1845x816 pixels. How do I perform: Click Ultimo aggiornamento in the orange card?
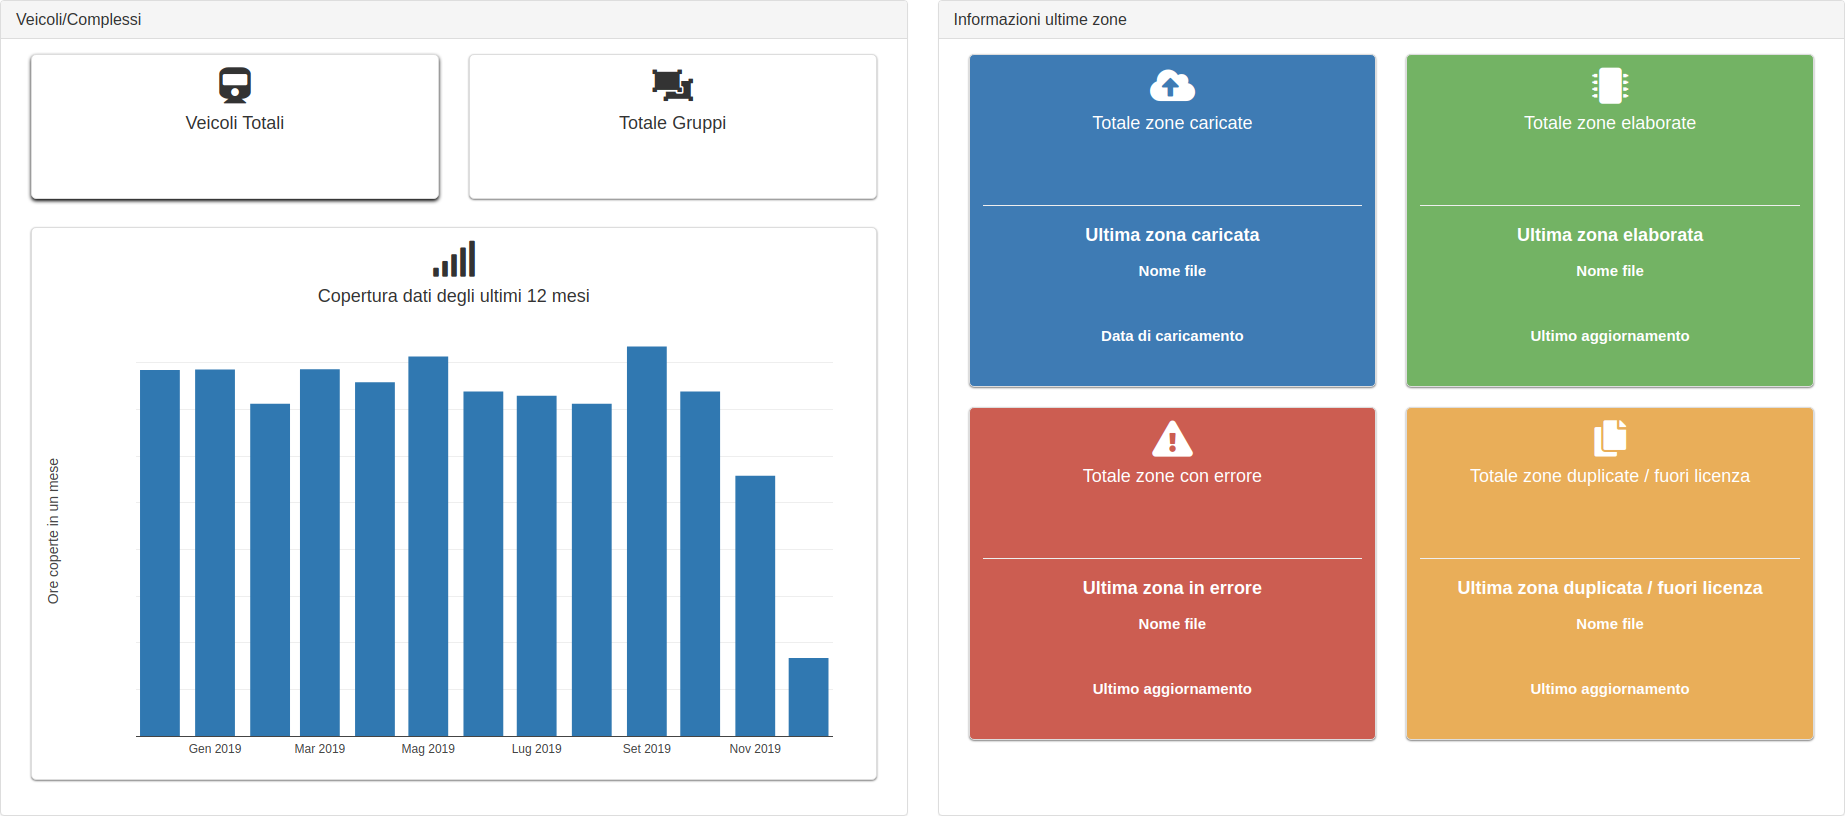coord(1610,689)
